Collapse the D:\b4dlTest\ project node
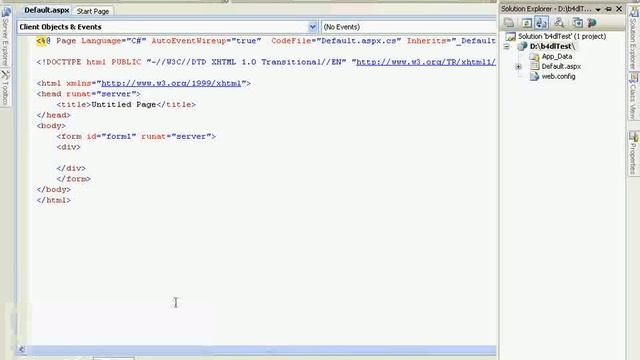The height and width of the screenshot is (360, 640). [507, 47]
